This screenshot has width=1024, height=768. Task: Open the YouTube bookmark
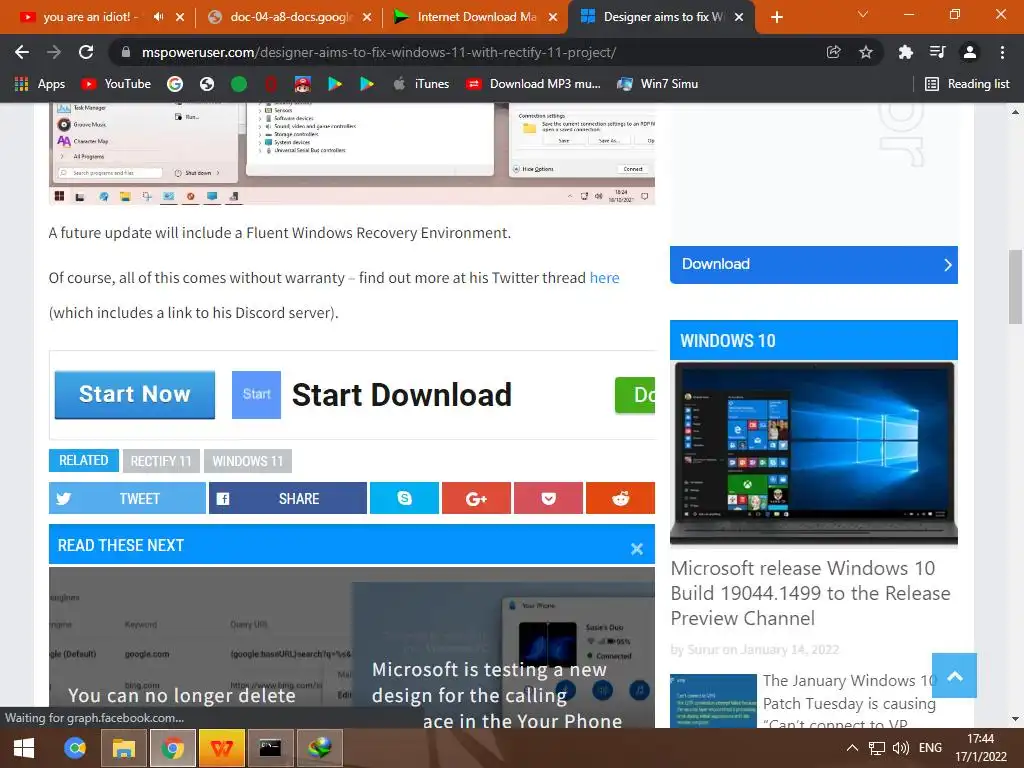tap(116, 84)
